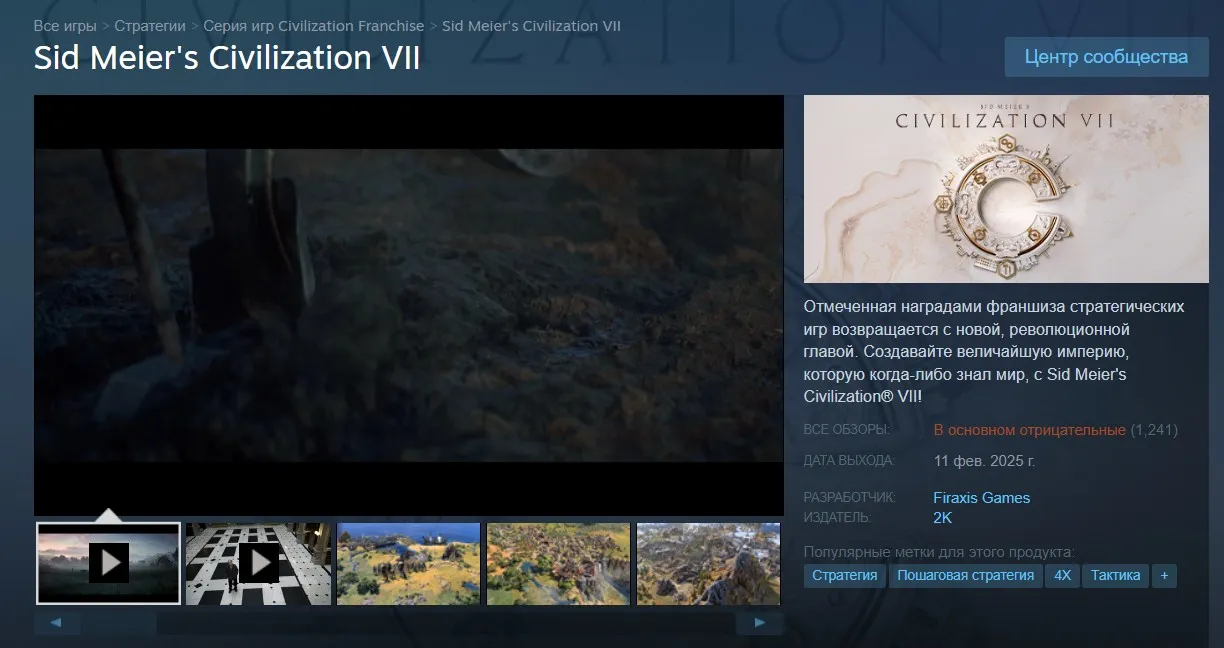Go to the Стратегии breadcrumb category

coord(150,26)
